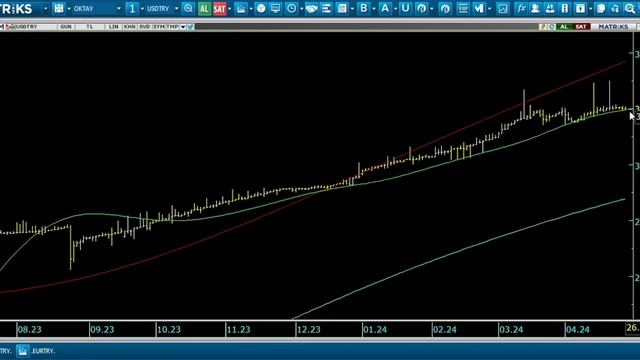Click the second circular gauge icon
This screenshot has width=640, height=360.
[x=445, y=8]
